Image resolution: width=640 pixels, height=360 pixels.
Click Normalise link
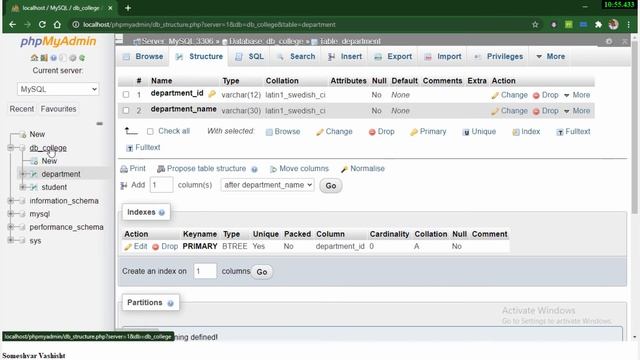pos(362,169)
